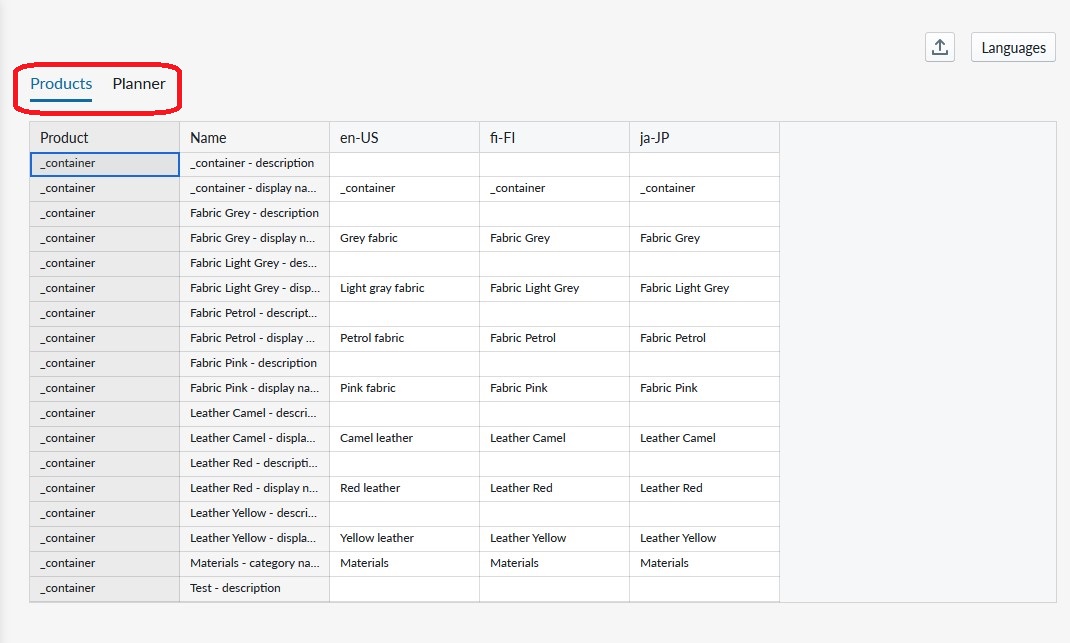Image resolution: width=1070 pixels, height=643 pixels.
Task: Select the 'Leather Camel' ja-JP cell
Action: pyautogui.click(x=704, y=439)
